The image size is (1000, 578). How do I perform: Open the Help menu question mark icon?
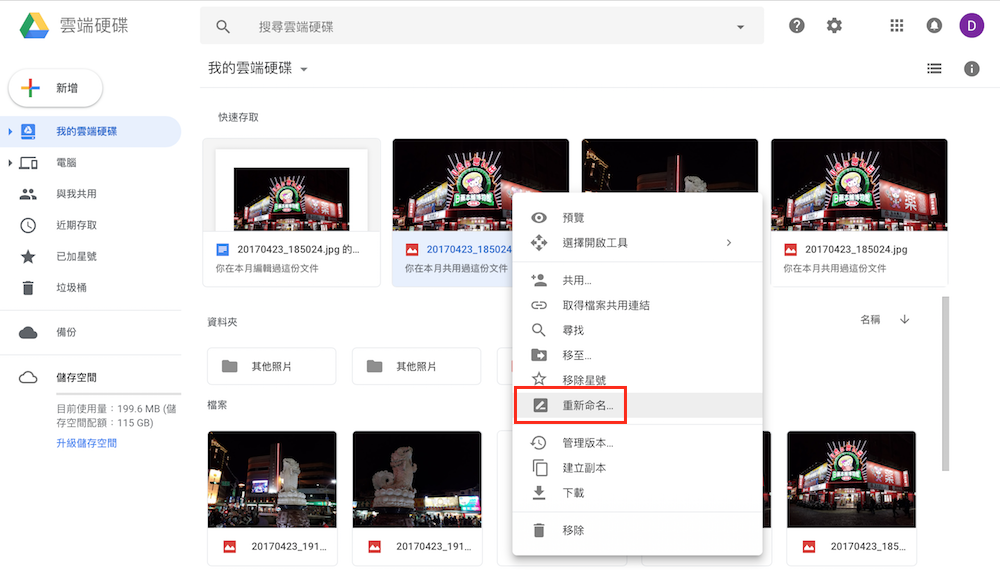pos(796,25)
